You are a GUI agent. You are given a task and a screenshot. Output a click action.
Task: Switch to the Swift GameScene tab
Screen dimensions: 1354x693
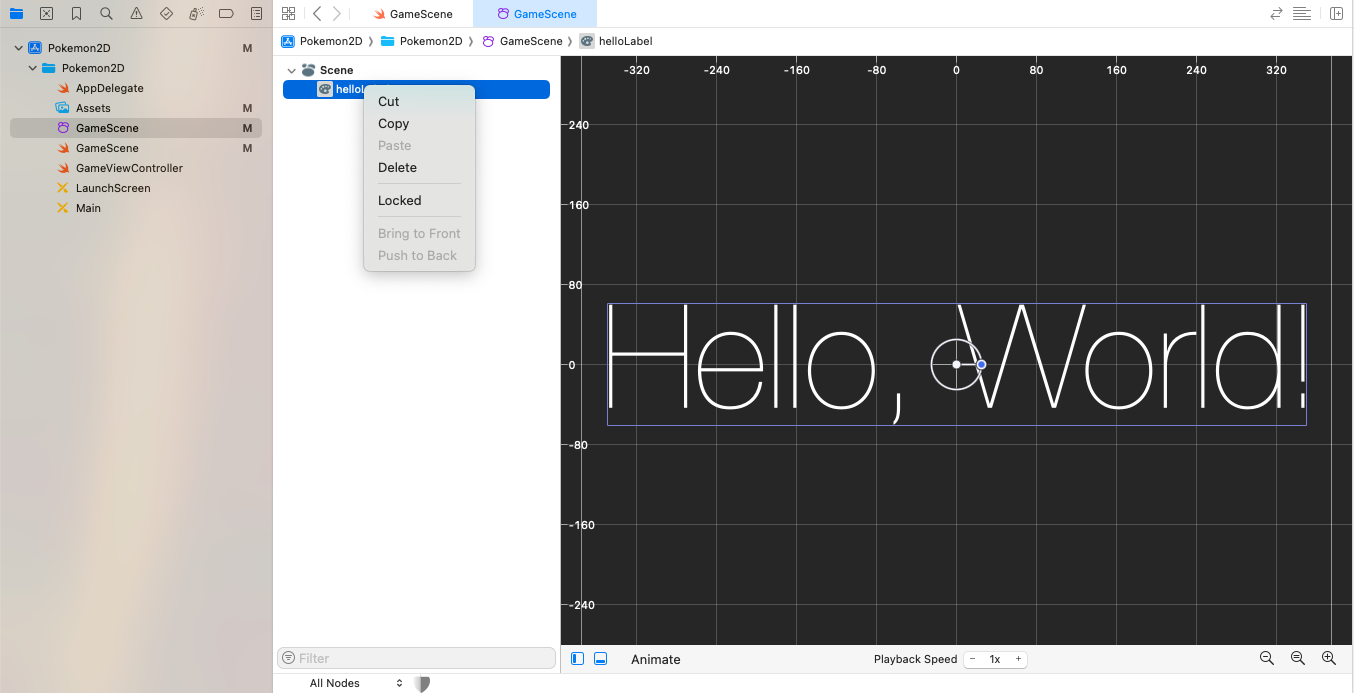tap(412, 14)
